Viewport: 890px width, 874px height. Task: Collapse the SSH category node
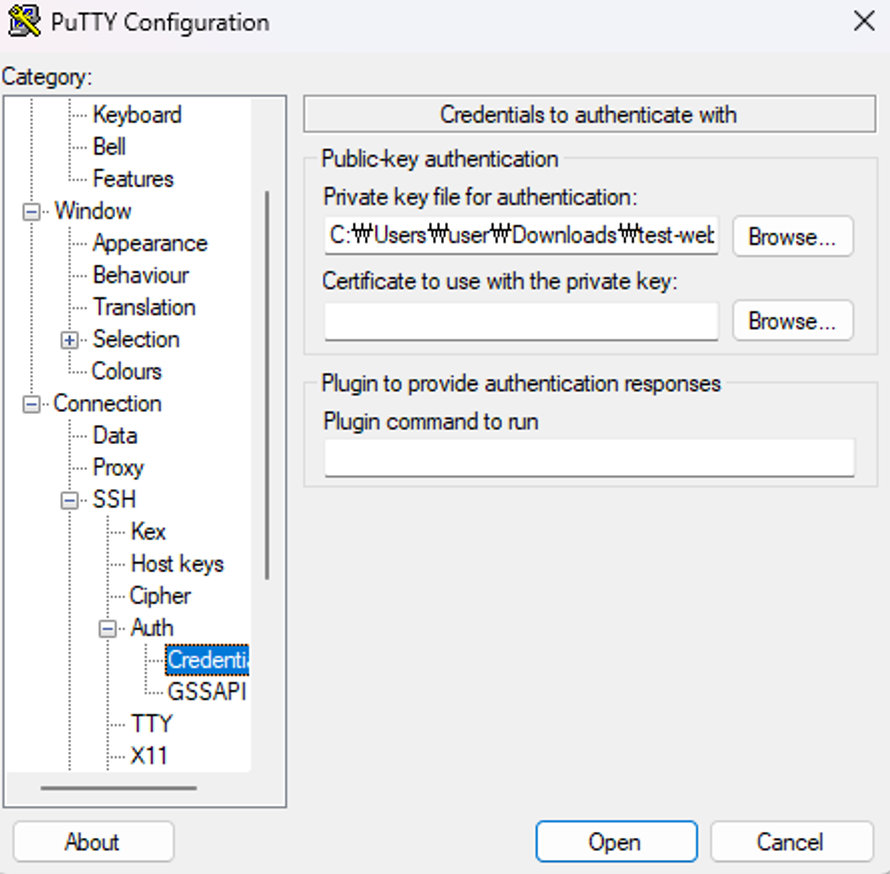click(x=69, y=501)
